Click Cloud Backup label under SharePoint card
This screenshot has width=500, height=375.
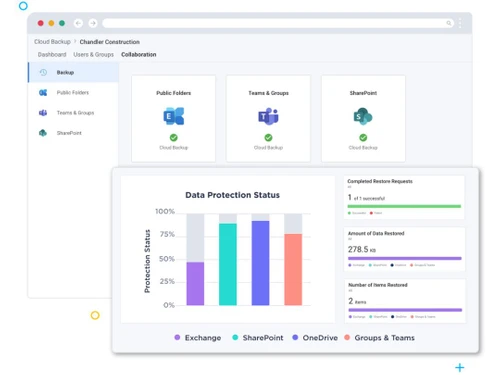pos(363,148)
